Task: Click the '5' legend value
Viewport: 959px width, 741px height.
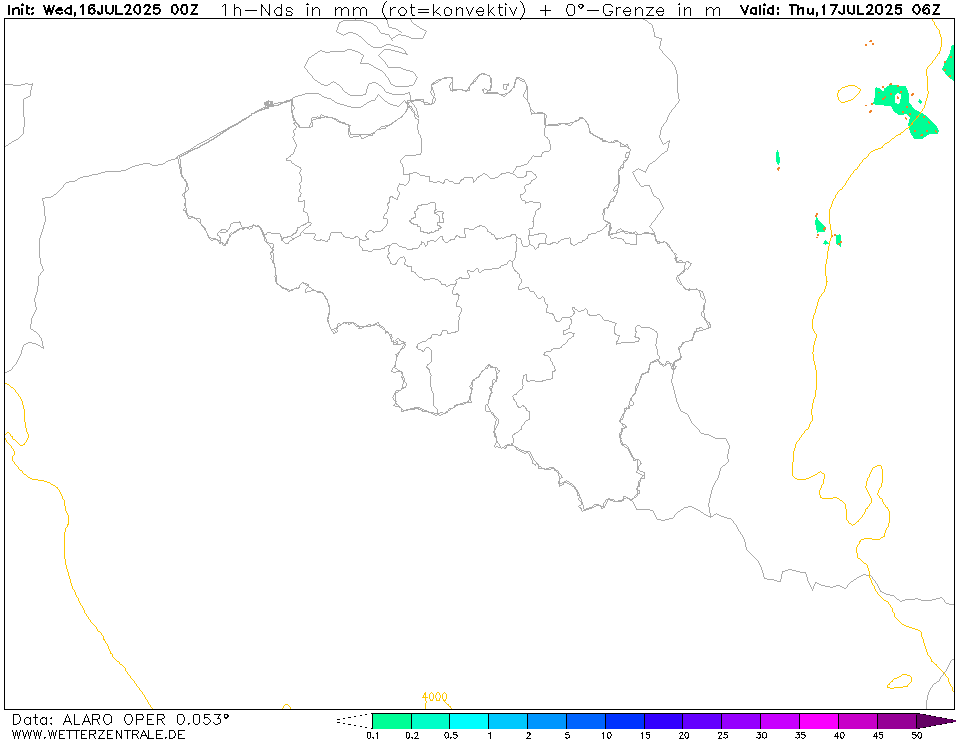Action: click(567, 735)
